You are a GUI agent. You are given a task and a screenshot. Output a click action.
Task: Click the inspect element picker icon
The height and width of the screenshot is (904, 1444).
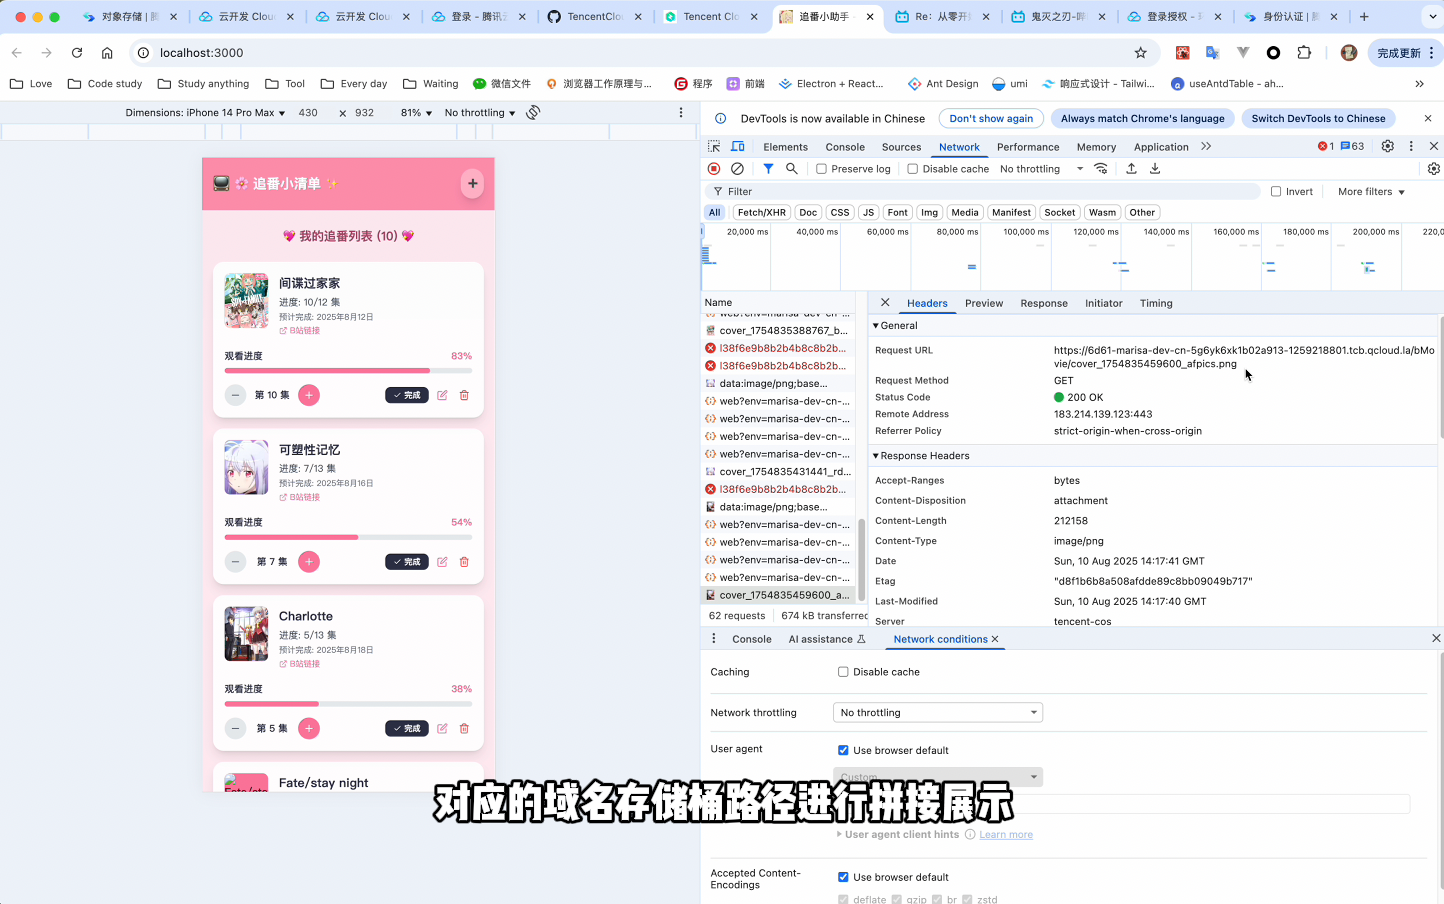tap(716, 145)
